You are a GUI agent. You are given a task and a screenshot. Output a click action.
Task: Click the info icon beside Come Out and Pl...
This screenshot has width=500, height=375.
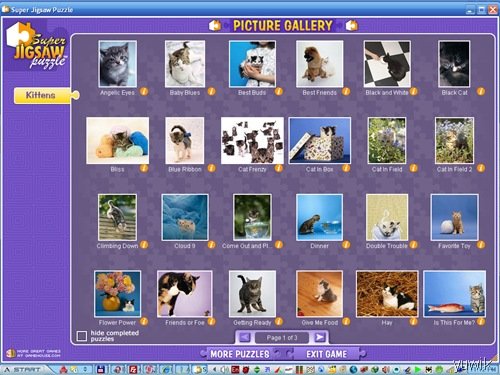pyautogui.click(x=279, y=245)
